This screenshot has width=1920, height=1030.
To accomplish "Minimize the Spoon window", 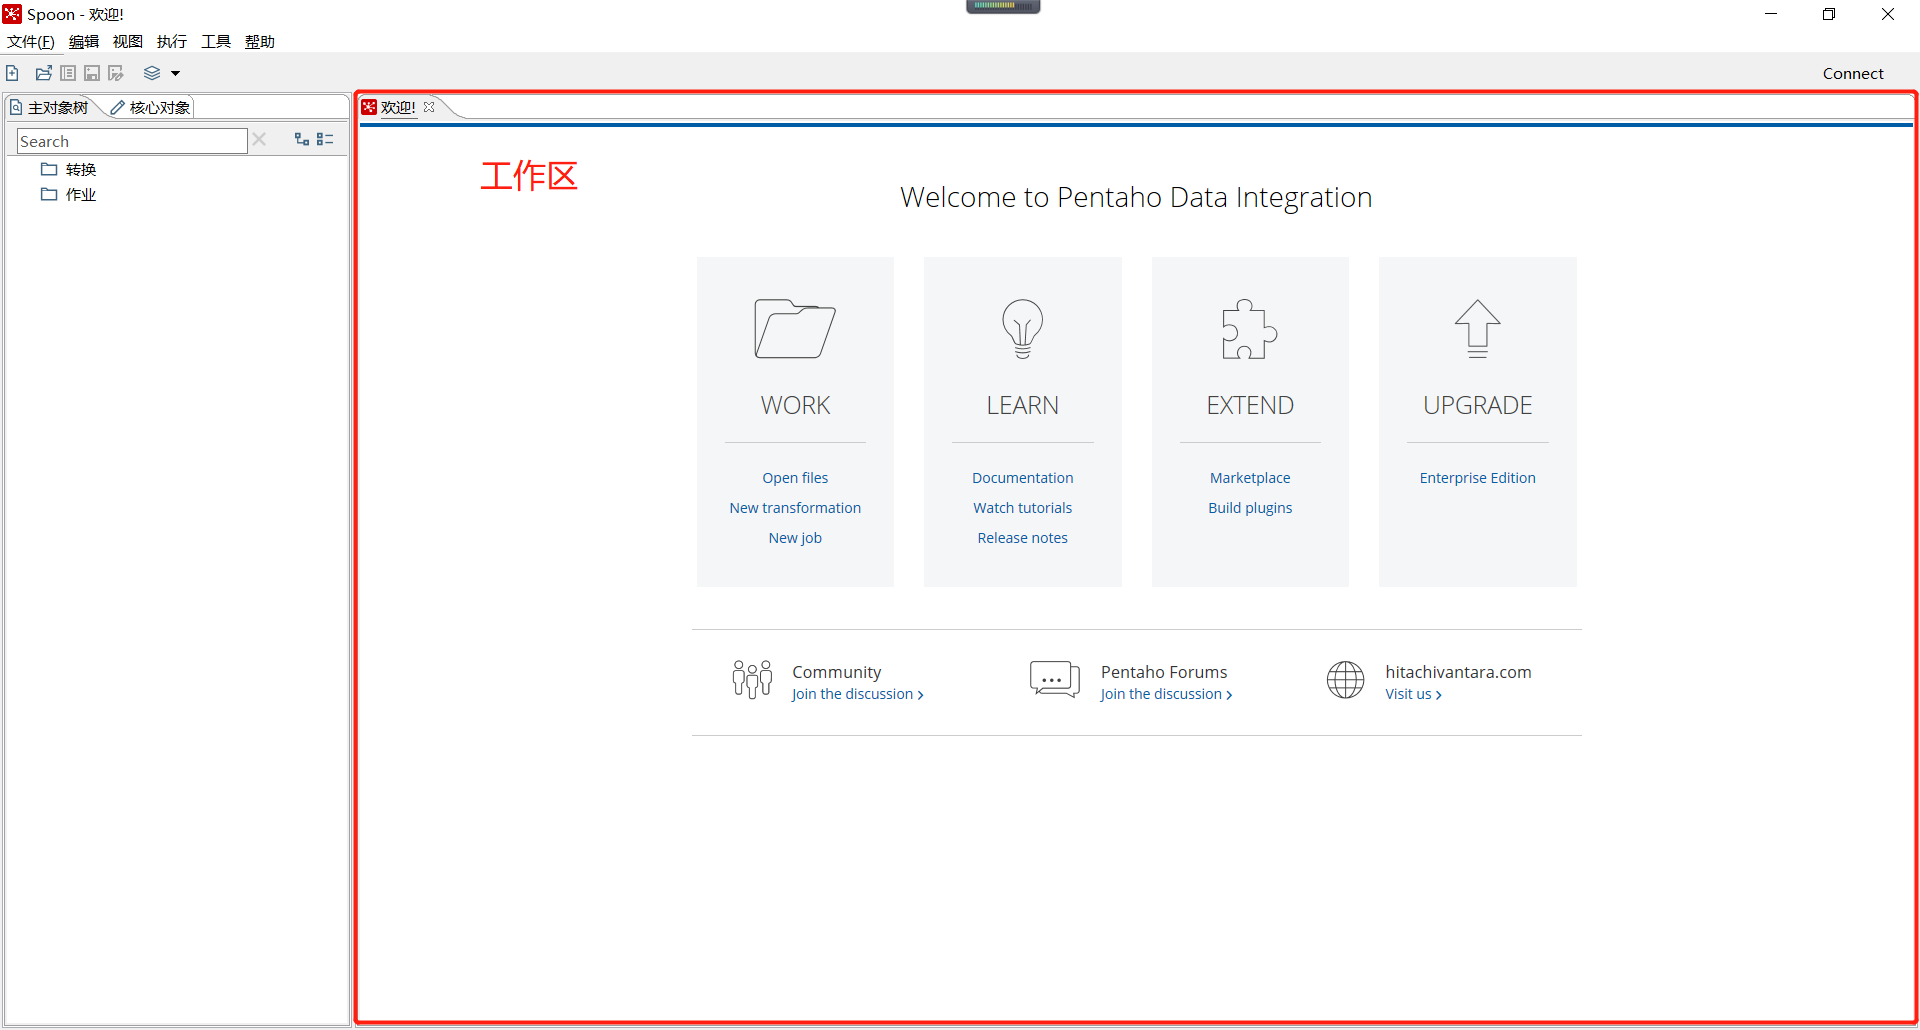I will coord(1771,14).
